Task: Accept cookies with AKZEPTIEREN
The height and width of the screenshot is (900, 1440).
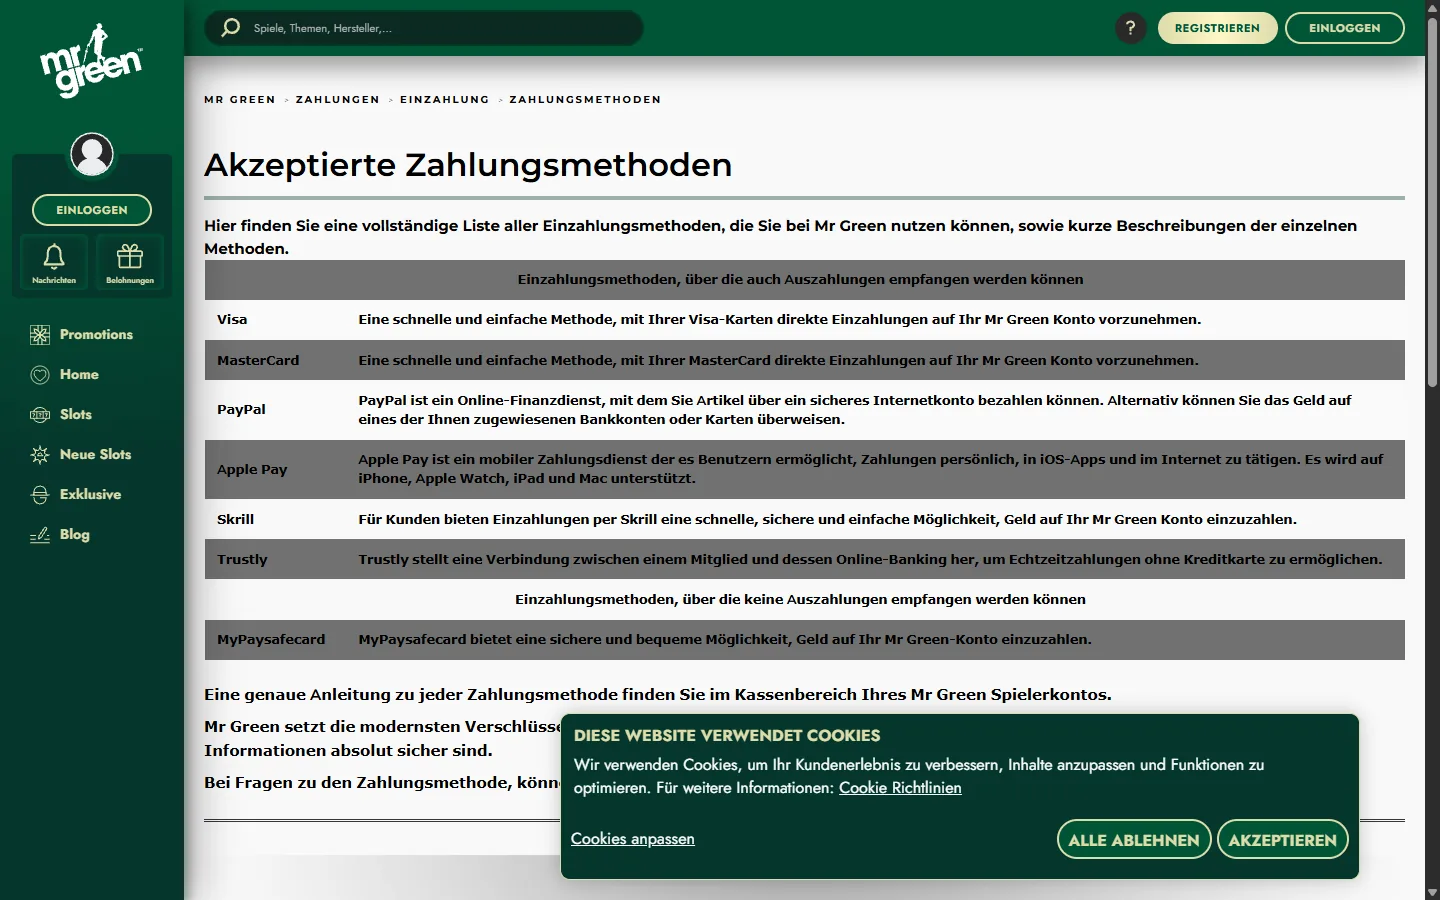Action: click(x=1282, y=840)
